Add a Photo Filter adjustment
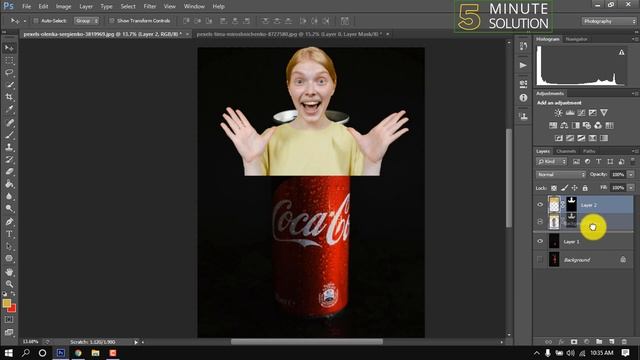This screenshot has width=640, height=360. tap(587, 125)
